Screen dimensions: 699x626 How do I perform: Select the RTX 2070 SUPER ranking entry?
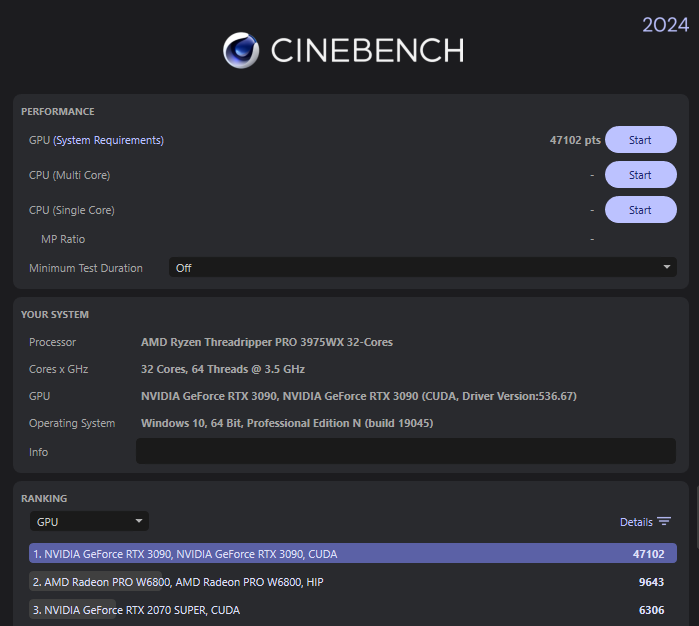click(x=353, y=610)
